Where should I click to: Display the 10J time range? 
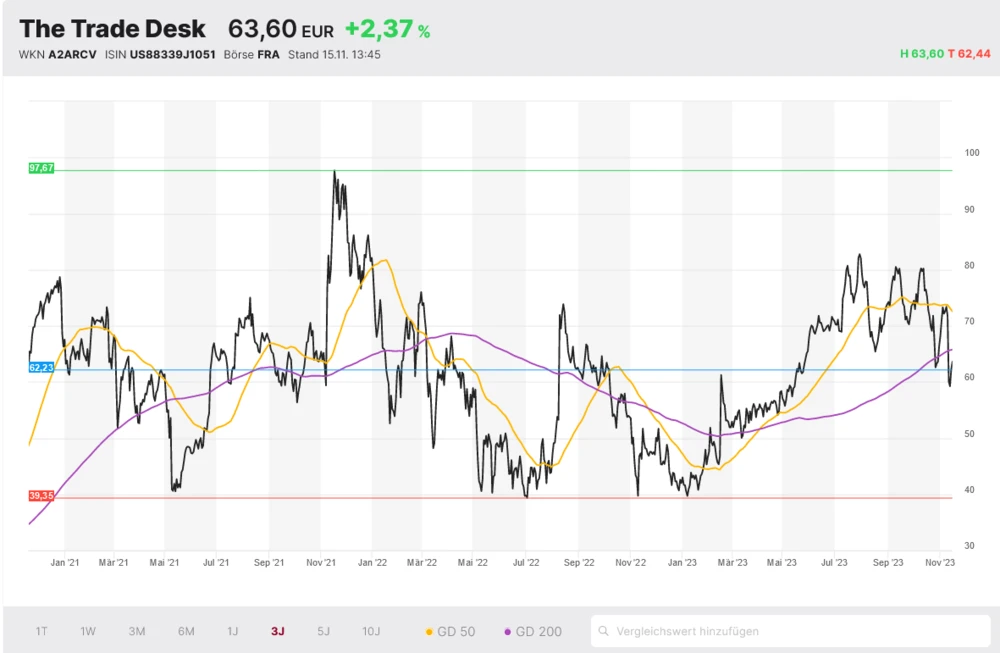click(371, 631)
